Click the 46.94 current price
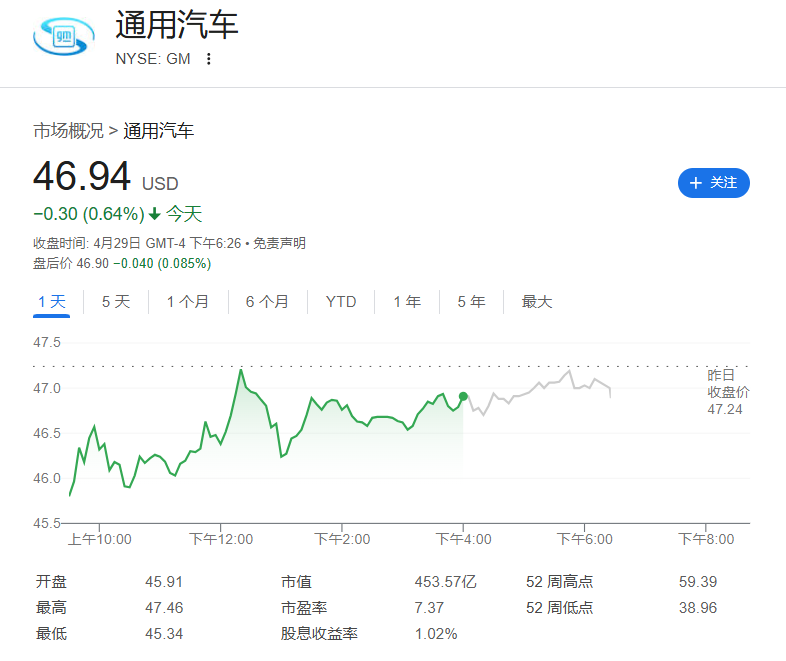The height and width of the screenshot is (661, 786). (82, 176)
